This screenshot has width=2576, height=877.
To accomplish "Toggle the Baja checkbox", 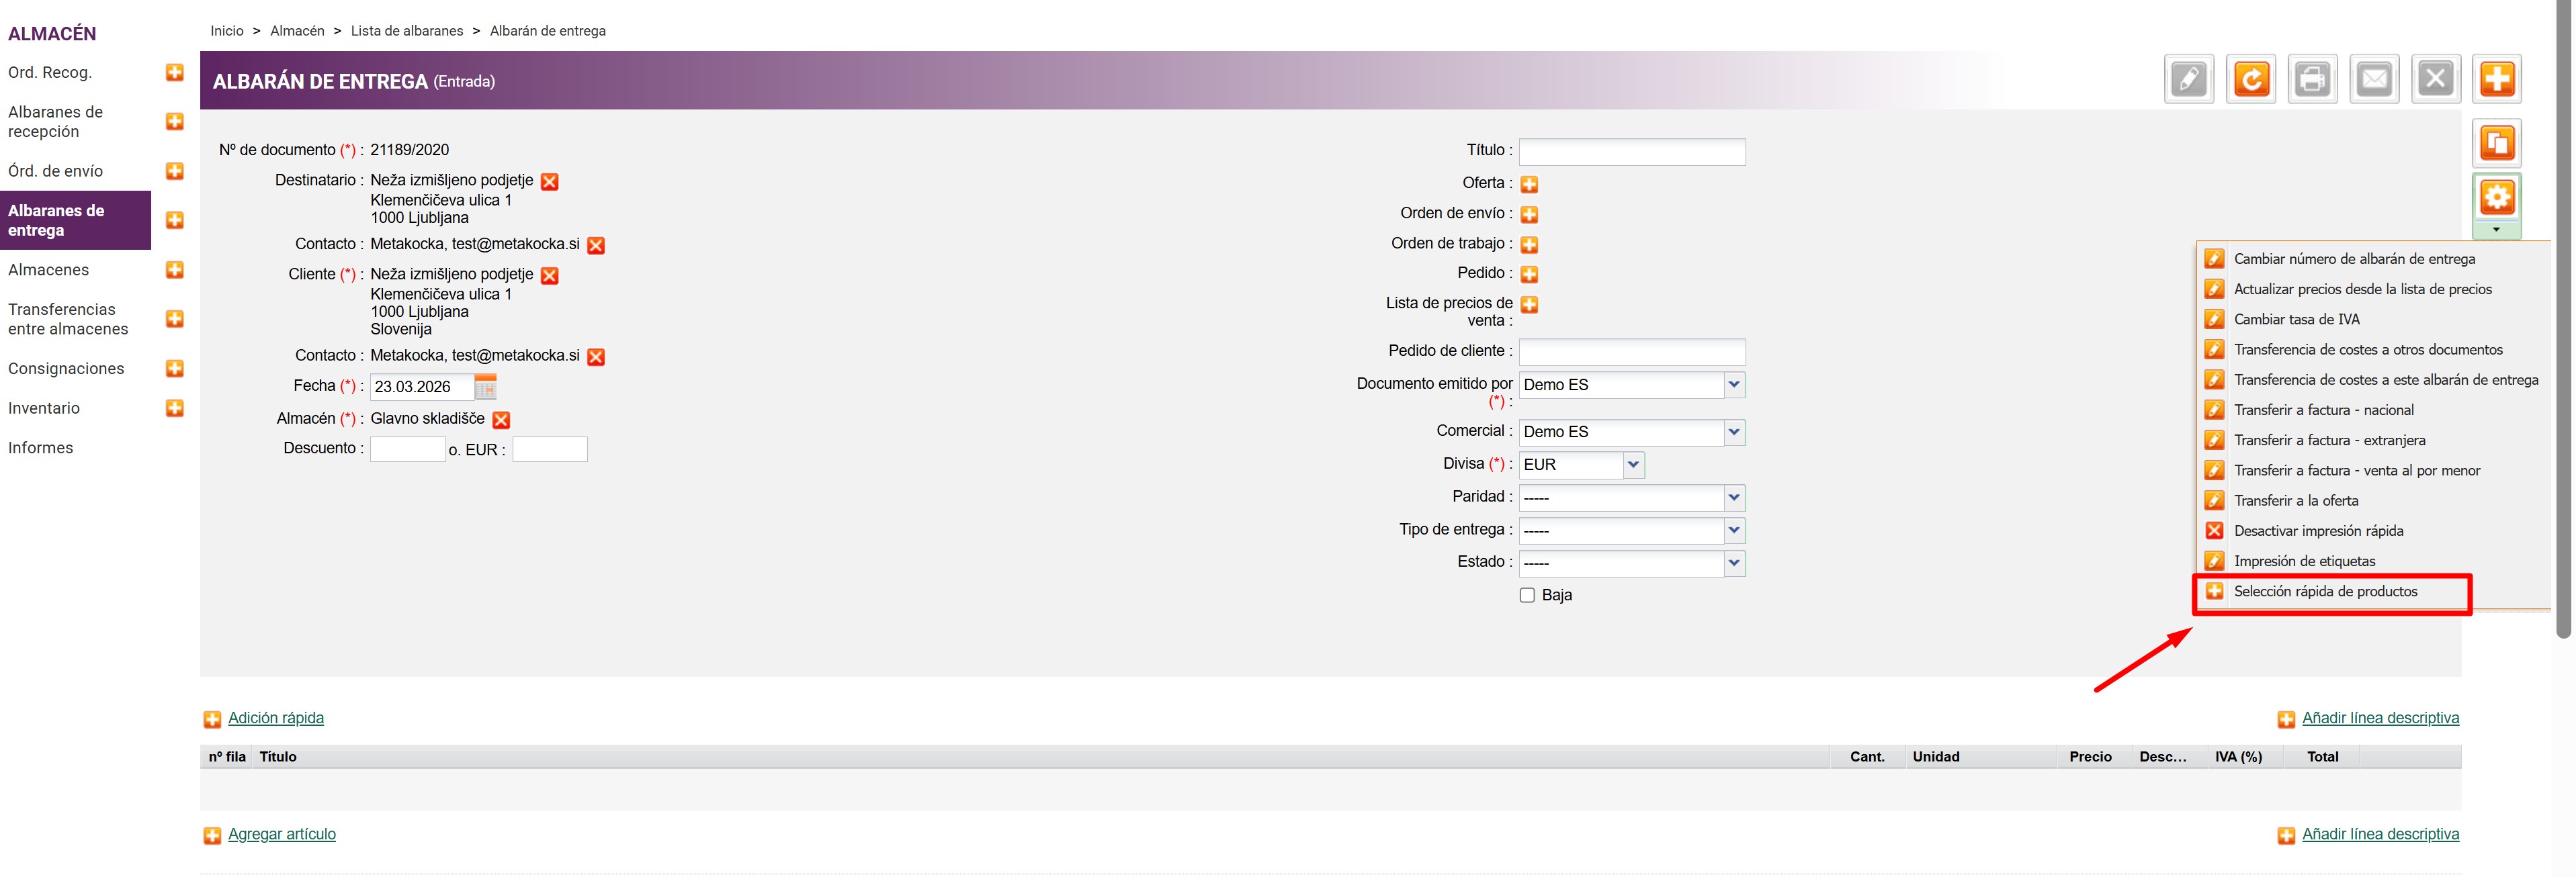I will (x=1527, y=595).
